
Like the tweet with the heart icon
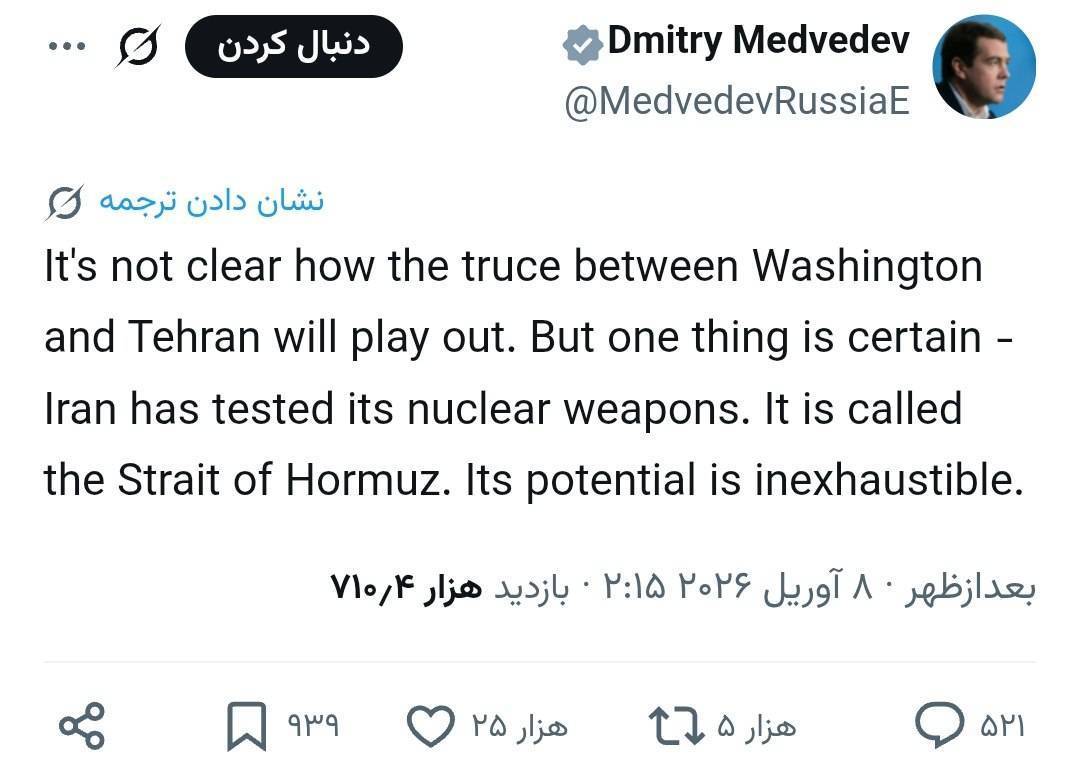click(x=432, y=727)
